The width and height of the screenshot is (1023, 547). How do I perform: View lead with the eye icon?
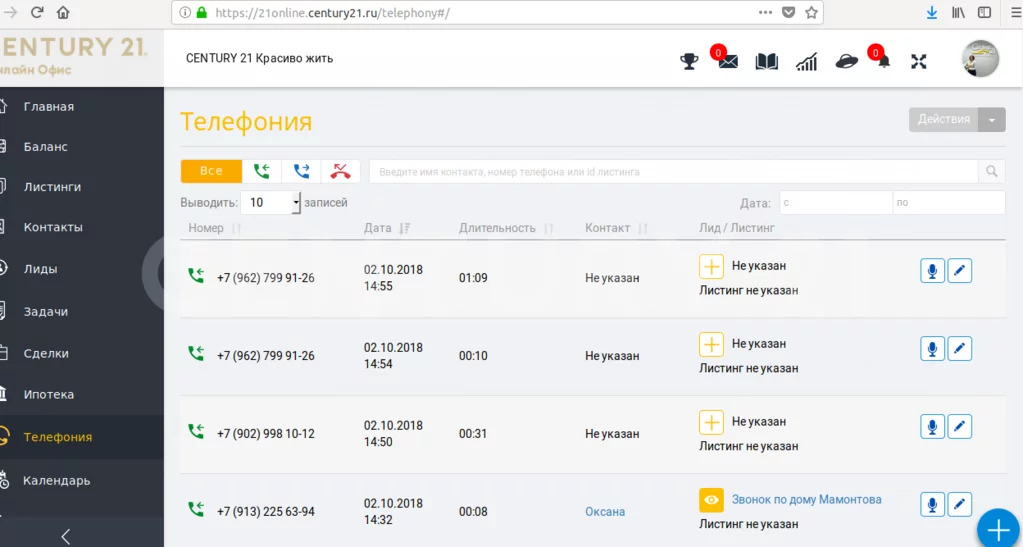point(711,500)
